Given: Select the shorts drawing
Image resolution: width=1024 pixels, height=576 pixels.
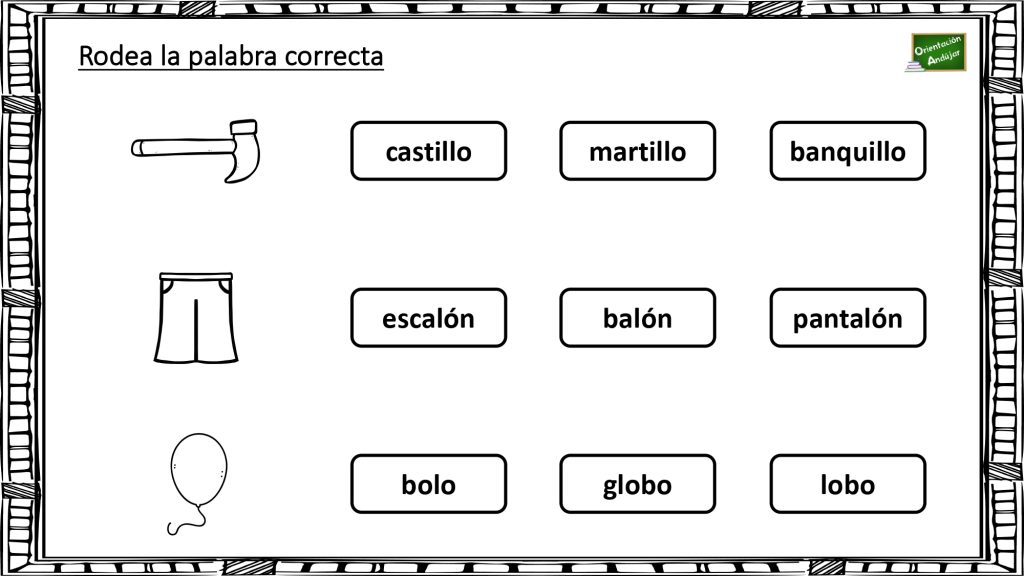Looking at the screenshot, I should click(x=196, y=317).
